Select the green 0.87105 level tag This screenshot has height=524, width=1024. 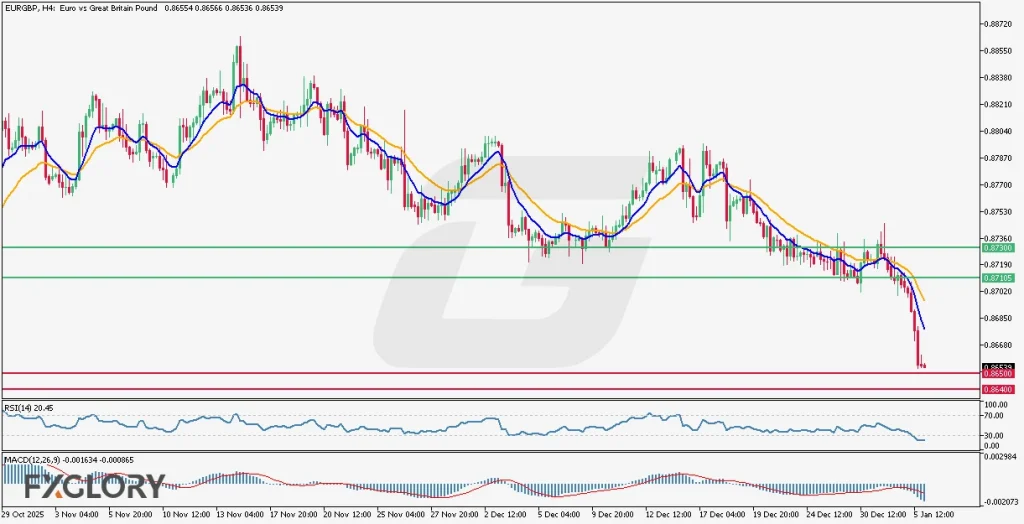[999, 278]
